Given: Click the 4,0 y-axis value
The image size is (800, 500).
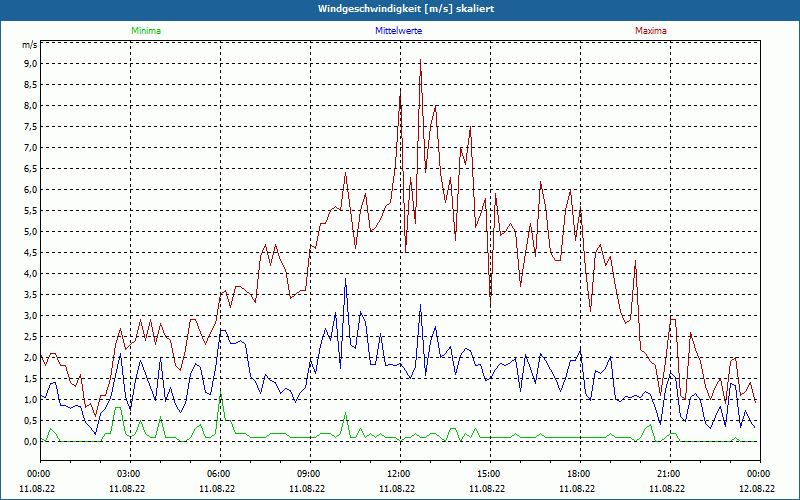Looking at the screenshot, I should 30,273.
